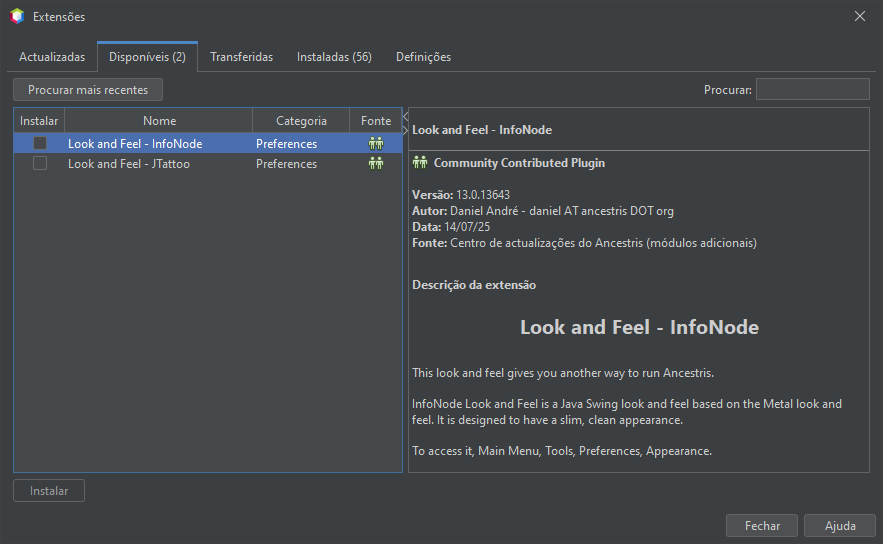Click the Instalar button below the list
Screen dimensions: 883x544
coord(49,491)
